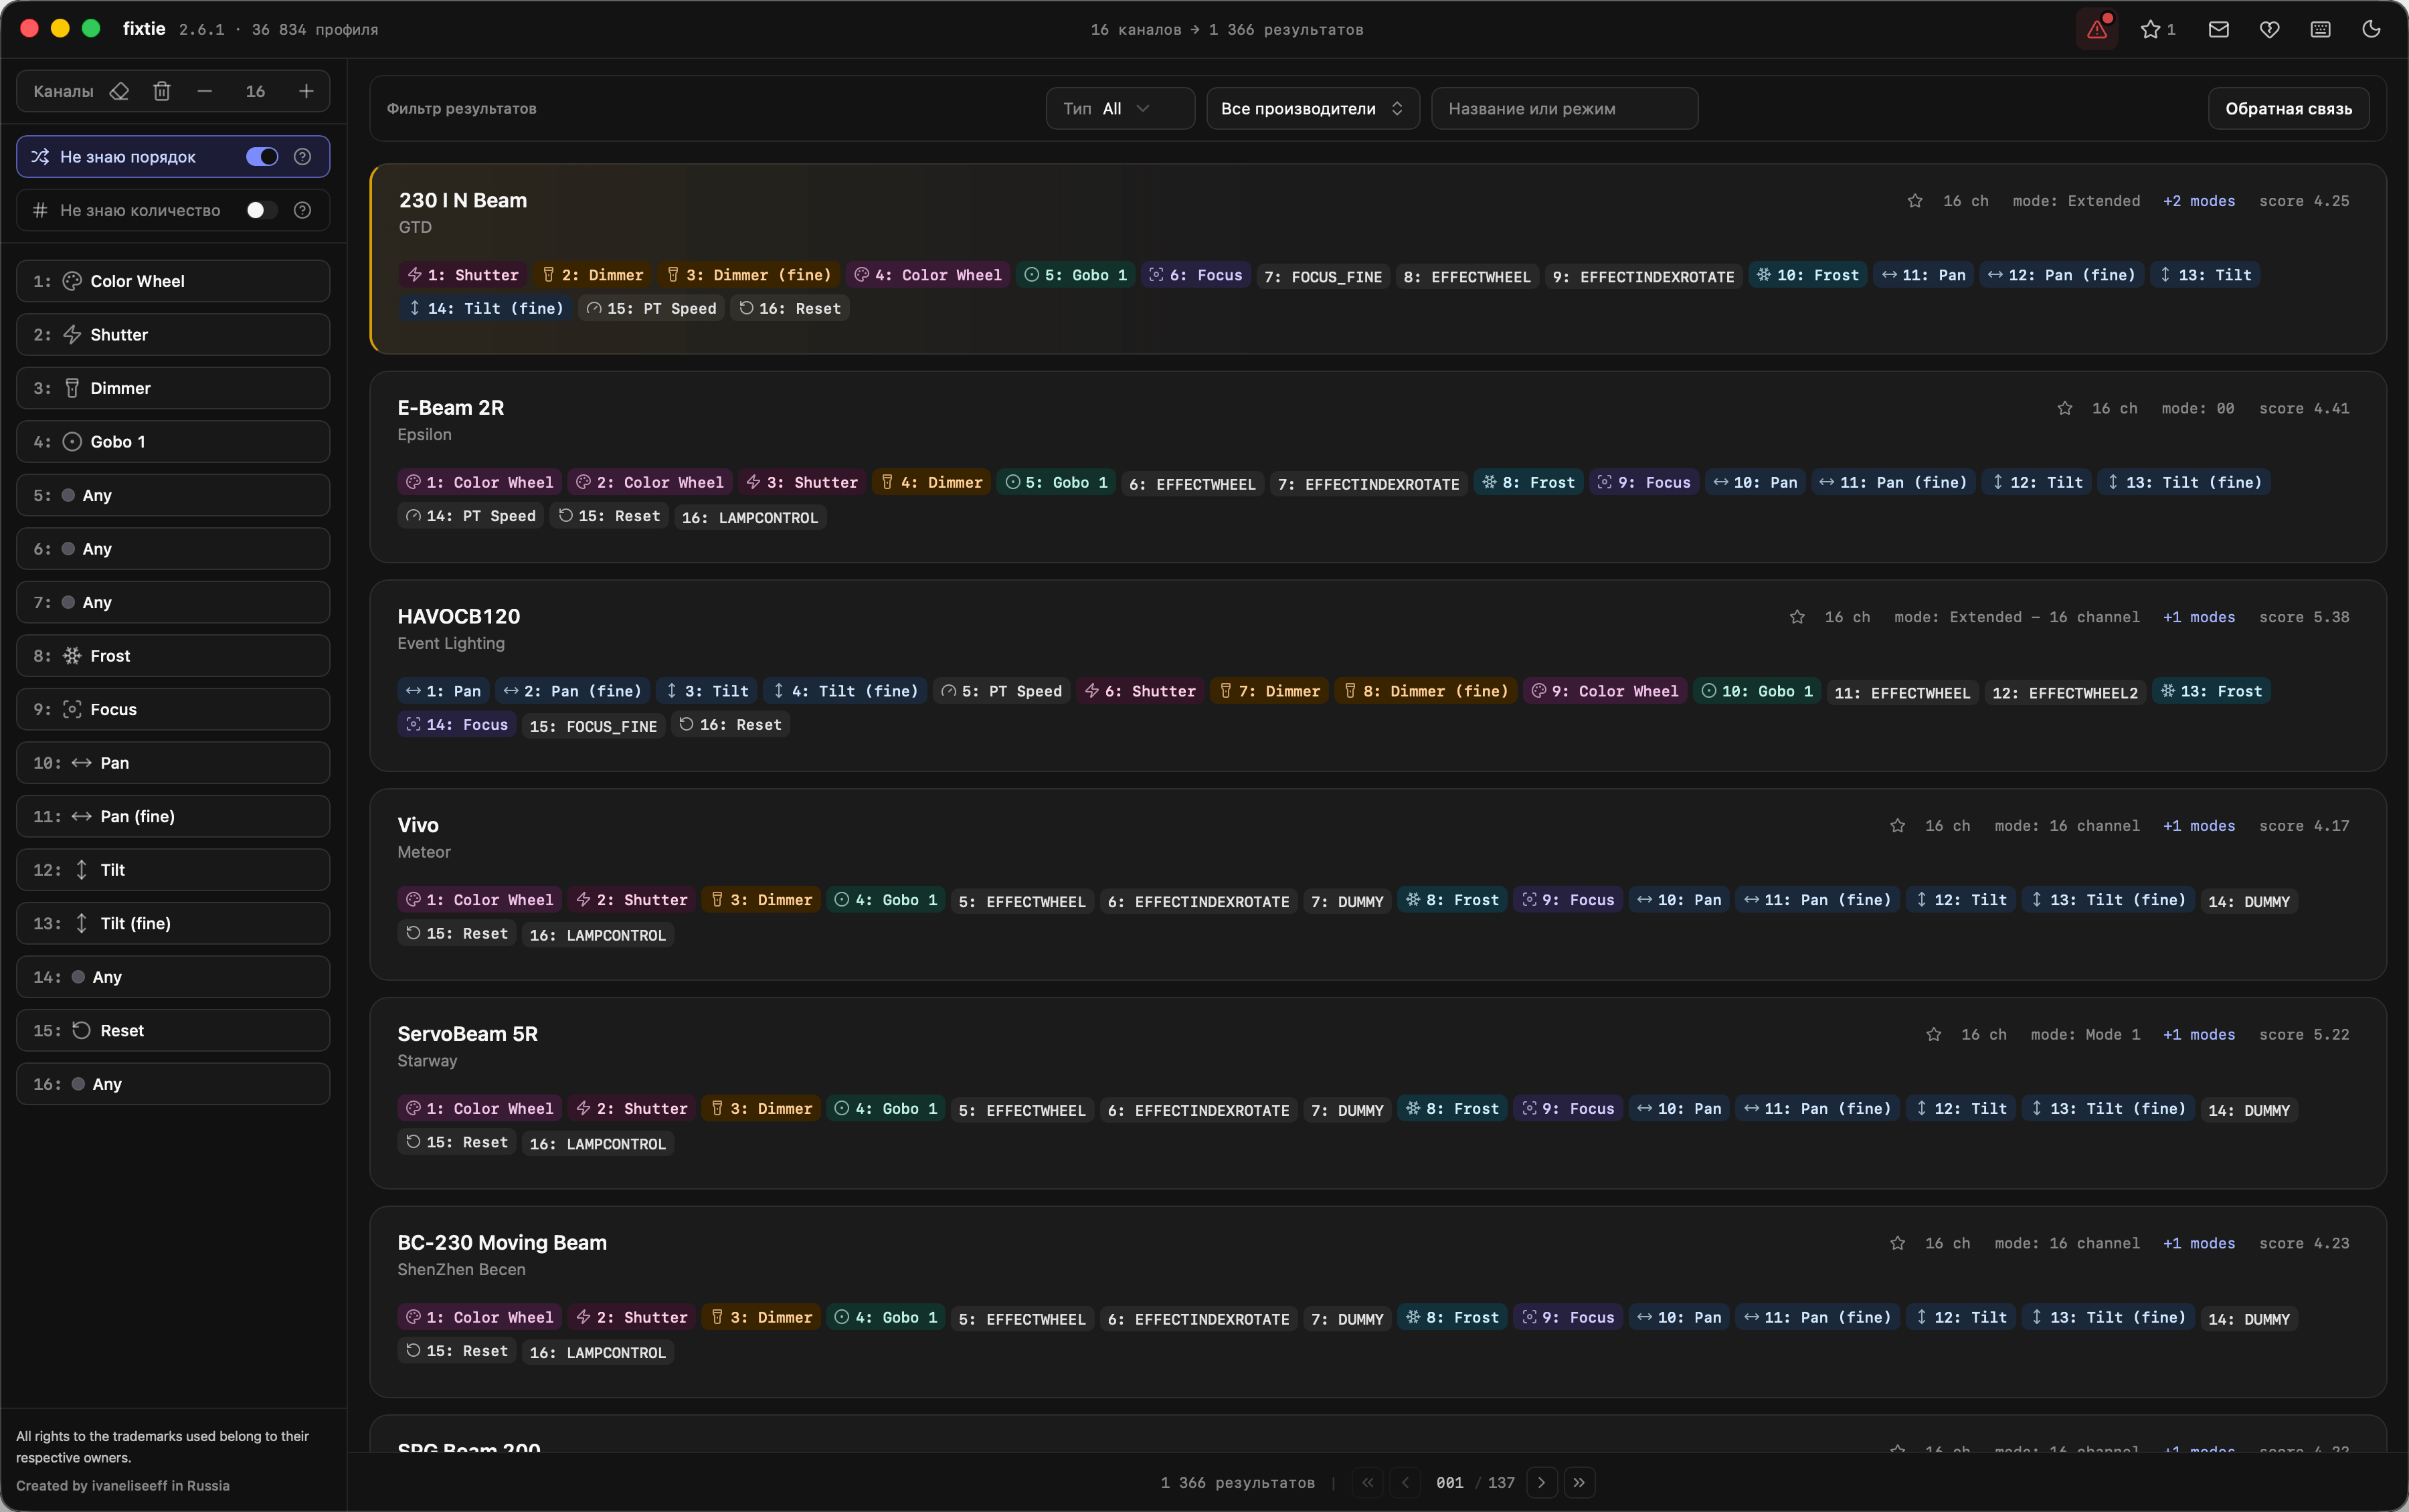
Task: Expand +1 modes on BC-230 Moving Beam
Action: click(2199, 1243)
